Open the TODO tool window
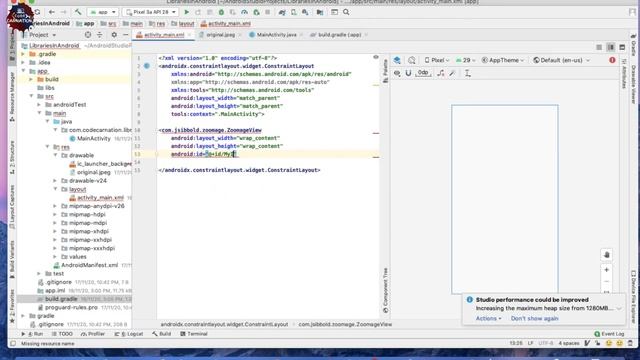The height and width of the screenshot is (360, 640). point(62,334)
